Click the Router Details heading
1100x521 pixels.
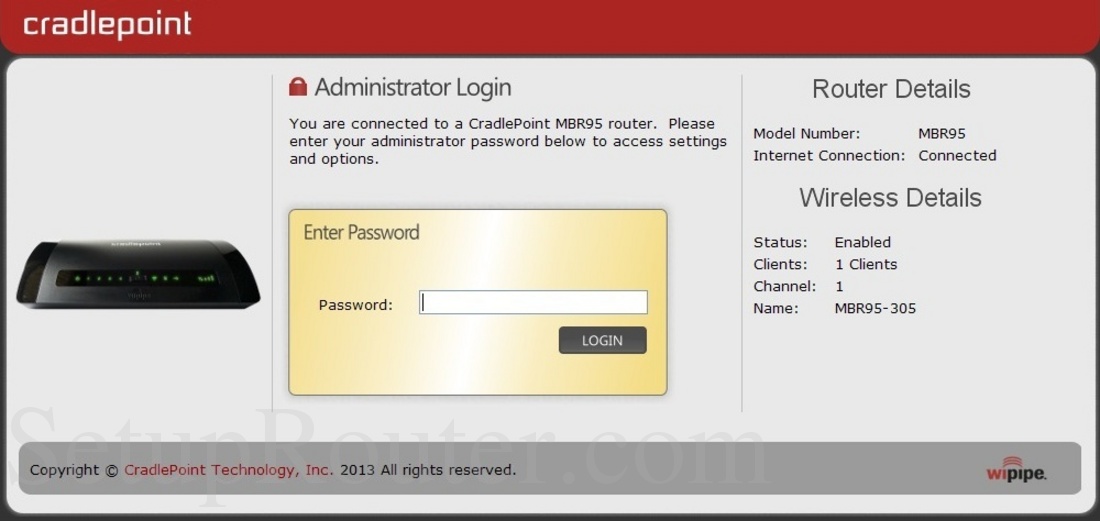click(x=891, y=89)
